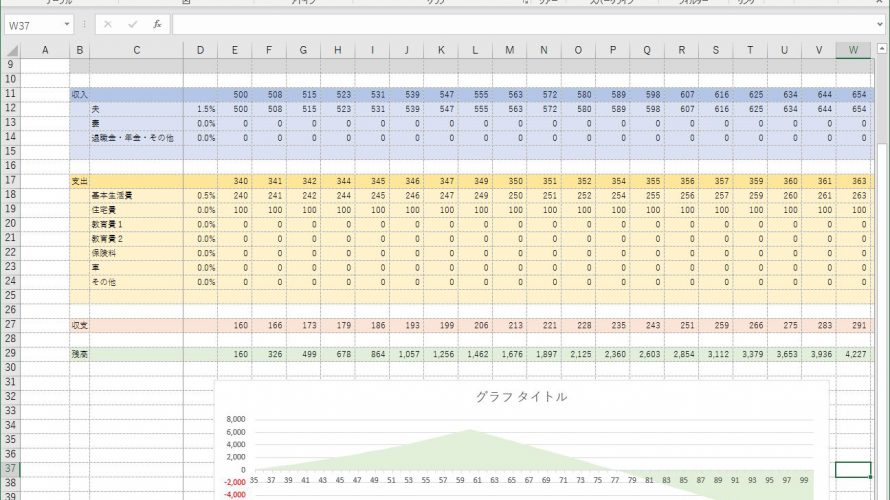This screenshot has width=890, height=500.
Task: Click the 0.5% rate cell for 基本生活費
Action: (x=200, y=196)
